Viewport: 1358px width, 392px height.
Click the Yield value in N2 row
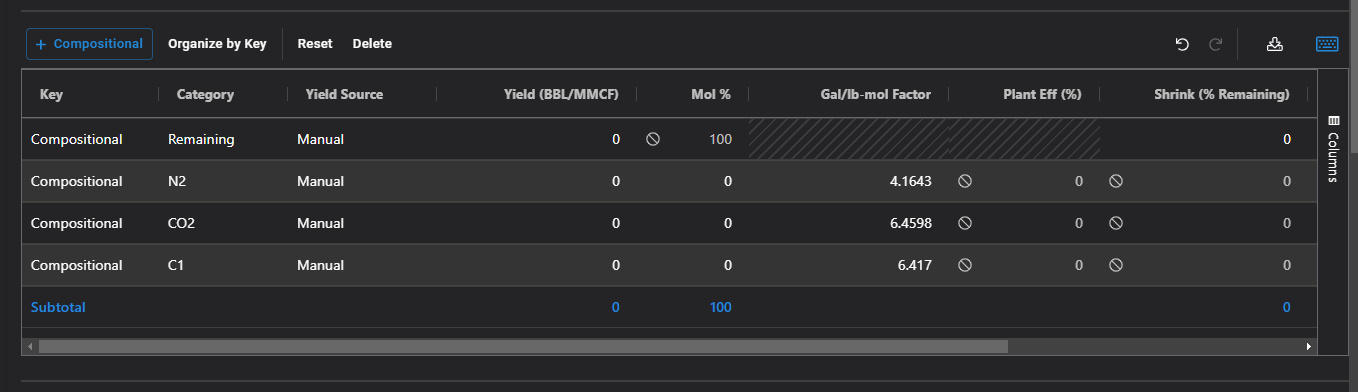616,182
